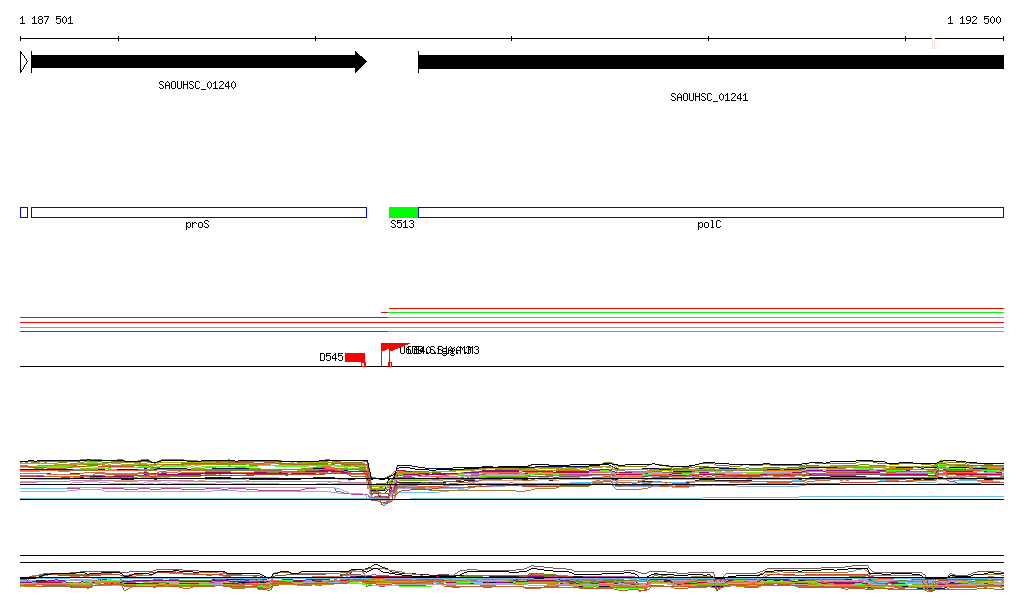
Task: Select the small blue square left of proS
Action: click(x=24, y=212)
